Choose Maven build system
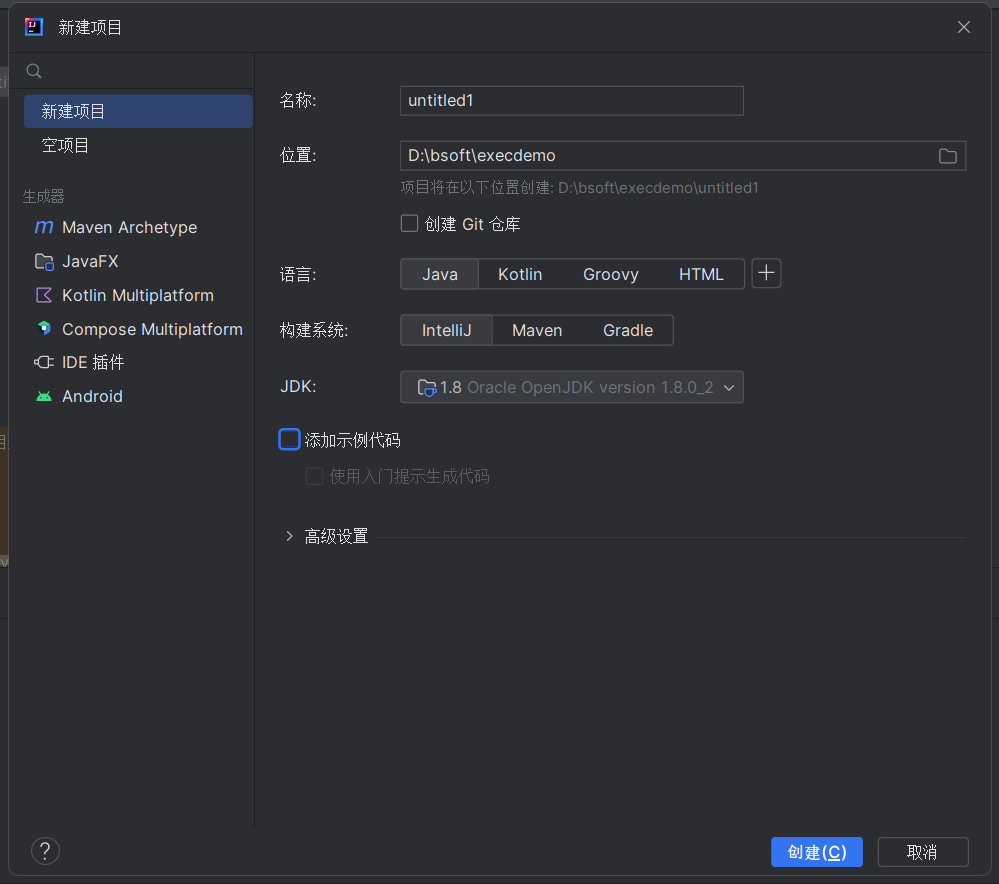The width and height of the screenshot is (999, 884). coord(537,330)
